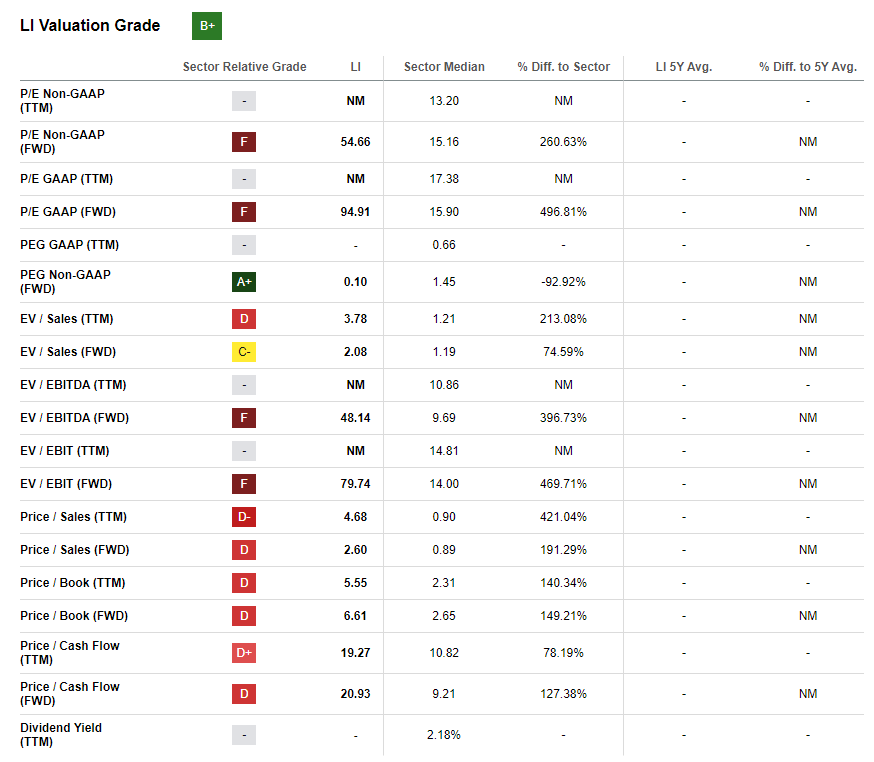Click the D grade badge for EV / Sales (TTM)
Image resolution: width=874 pixels, height=762 pixels.
244,319
